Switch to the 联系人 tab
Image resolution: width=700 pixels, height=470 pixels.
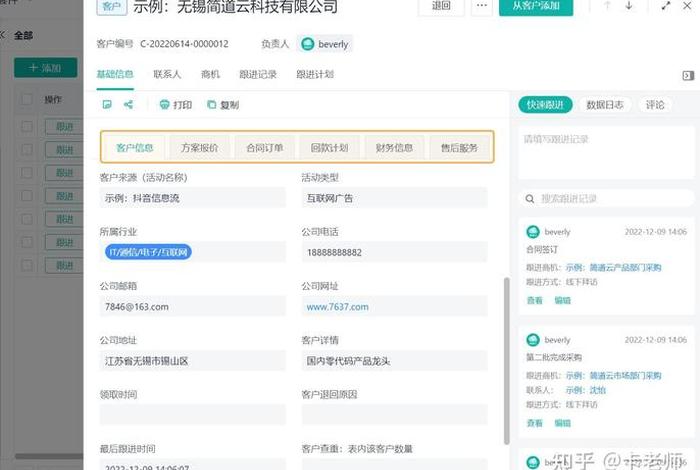167,75
